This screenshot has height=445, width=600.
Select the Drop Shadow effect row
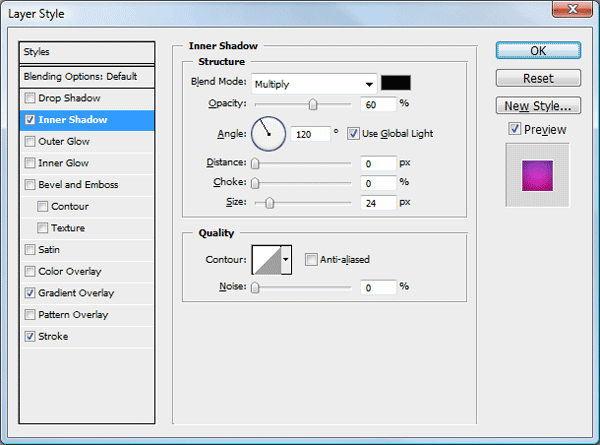point(87,98)
